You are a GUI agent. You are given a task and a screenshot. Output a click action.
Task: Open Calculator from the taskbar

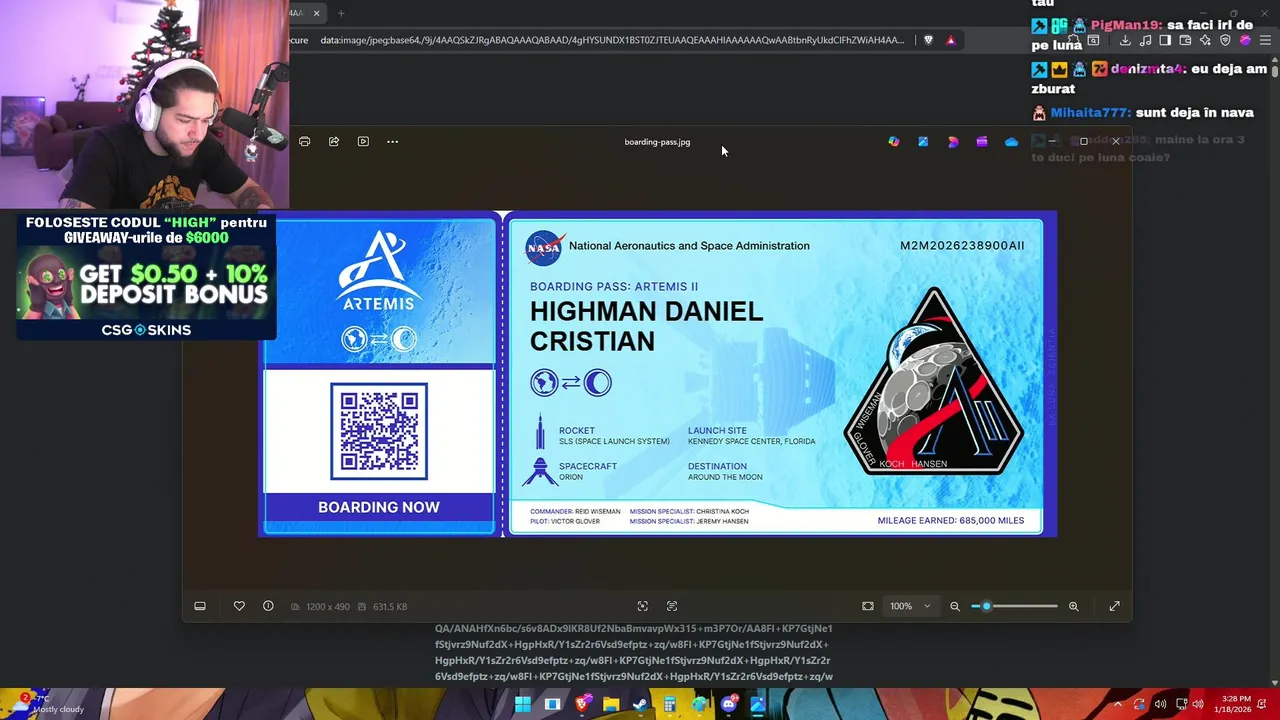(670, 705)
